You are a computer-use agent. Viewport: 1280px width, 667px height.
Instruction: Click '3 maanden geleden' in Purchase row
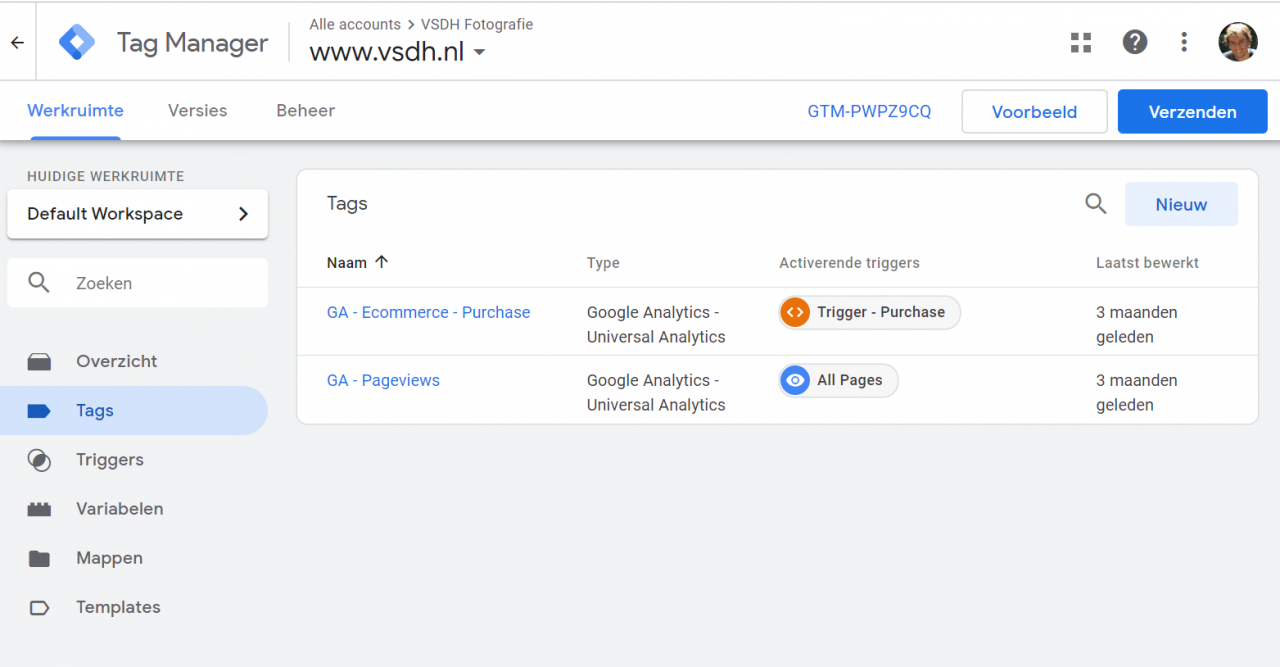pos(1137,324)
